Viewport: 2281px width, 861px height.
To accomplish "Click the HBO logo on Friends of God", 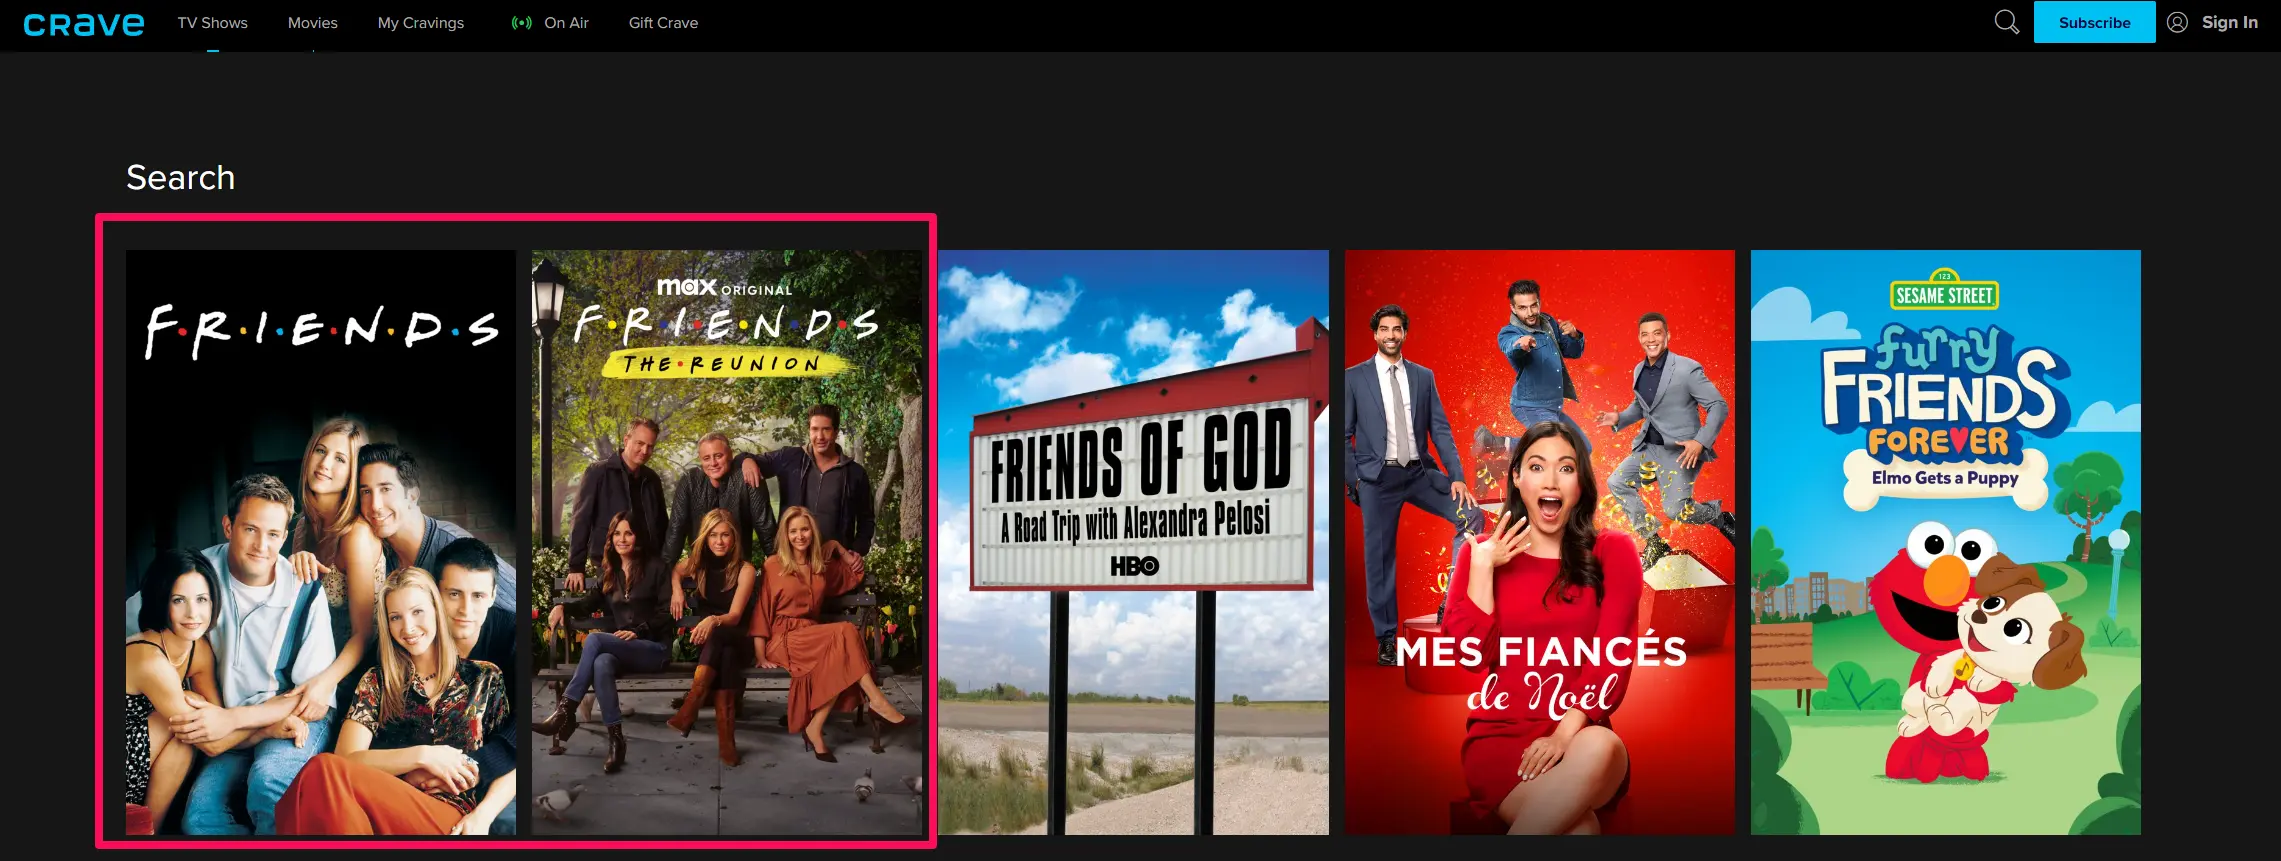I will point(1135,566).
